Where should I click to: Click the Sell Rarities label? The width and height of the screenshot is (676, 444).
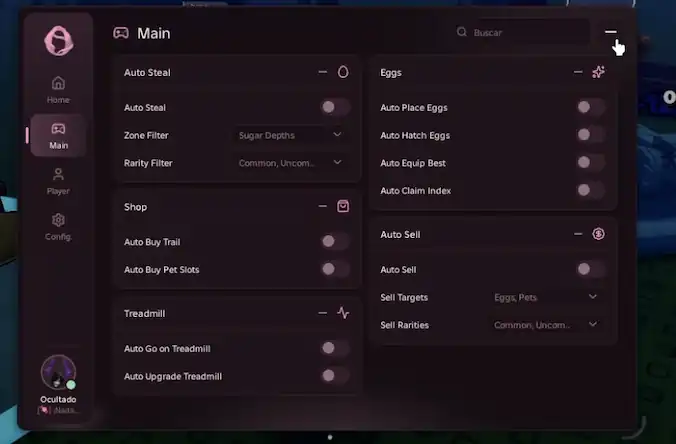[x=404, y=325]
